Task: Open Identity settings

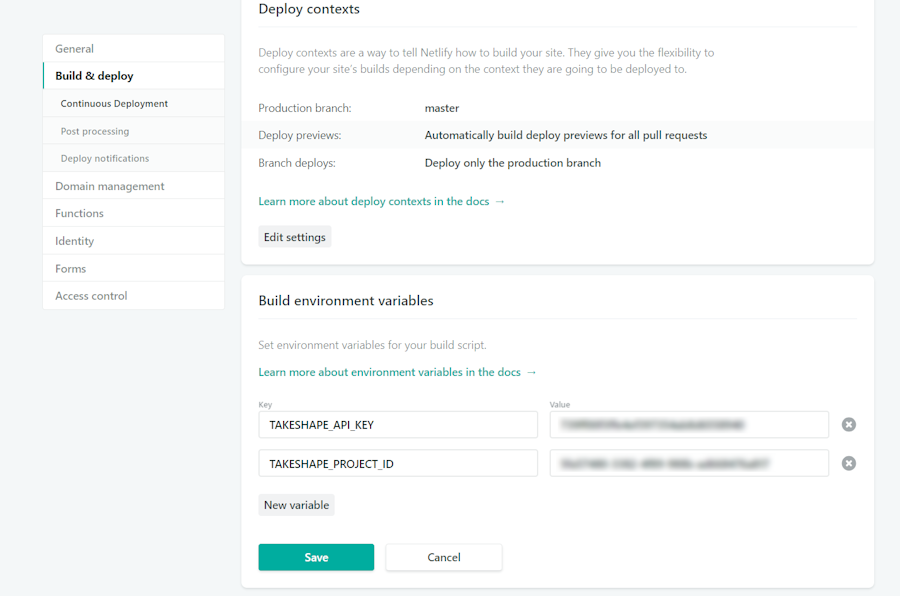Action: click(x=133, y=241)
